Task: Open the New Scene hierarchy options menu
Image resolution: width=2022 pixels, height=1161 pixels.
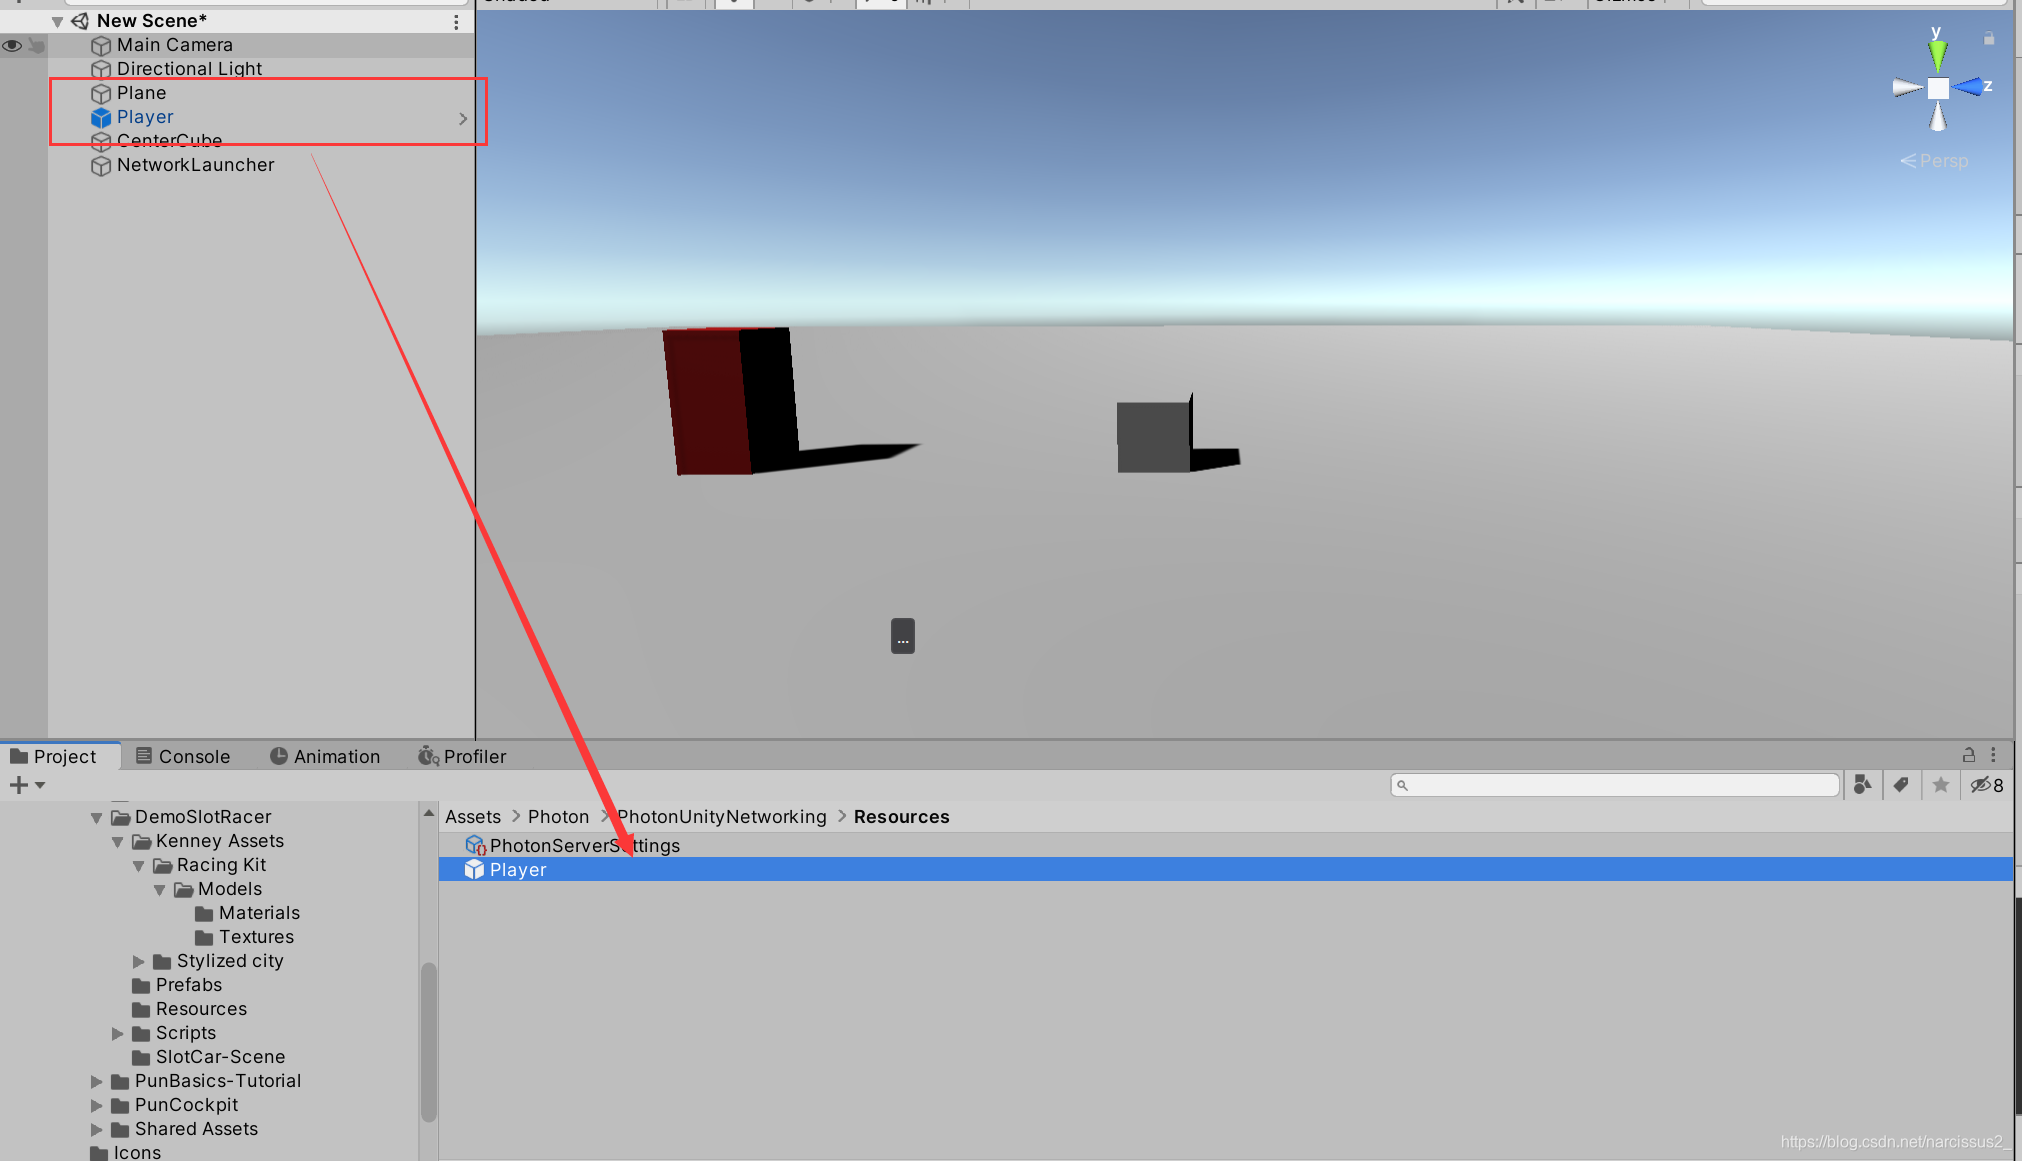Action: 456,21
